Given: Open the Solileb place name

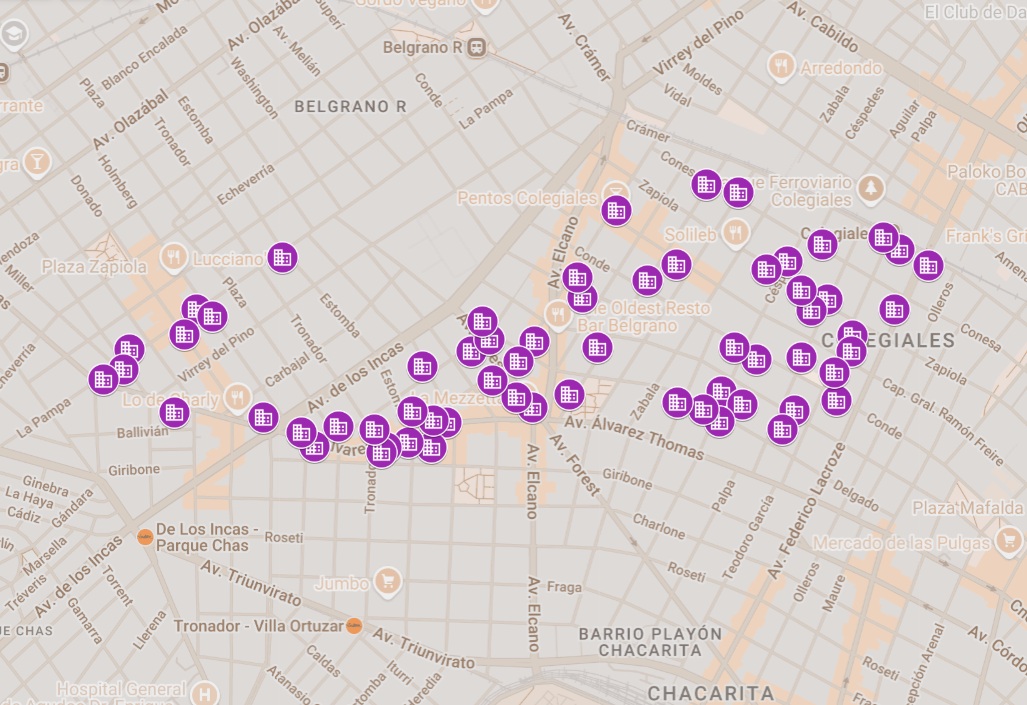Looking at the screenshot, I should click(x=690, y=235).
